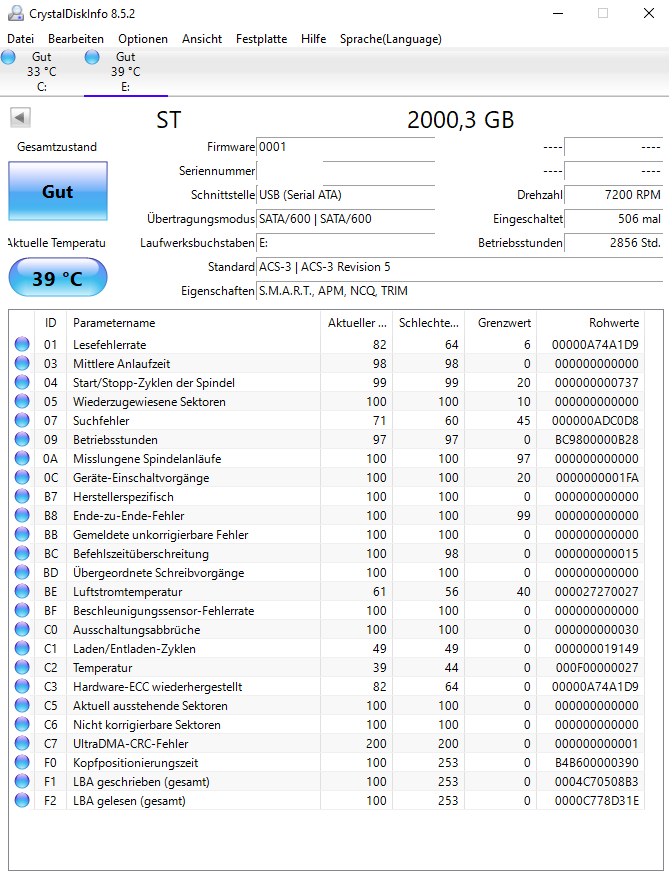The width and height of the screenshot is (669, 873).
Task: Click the ID column header
Action: [x=51, y=323]
